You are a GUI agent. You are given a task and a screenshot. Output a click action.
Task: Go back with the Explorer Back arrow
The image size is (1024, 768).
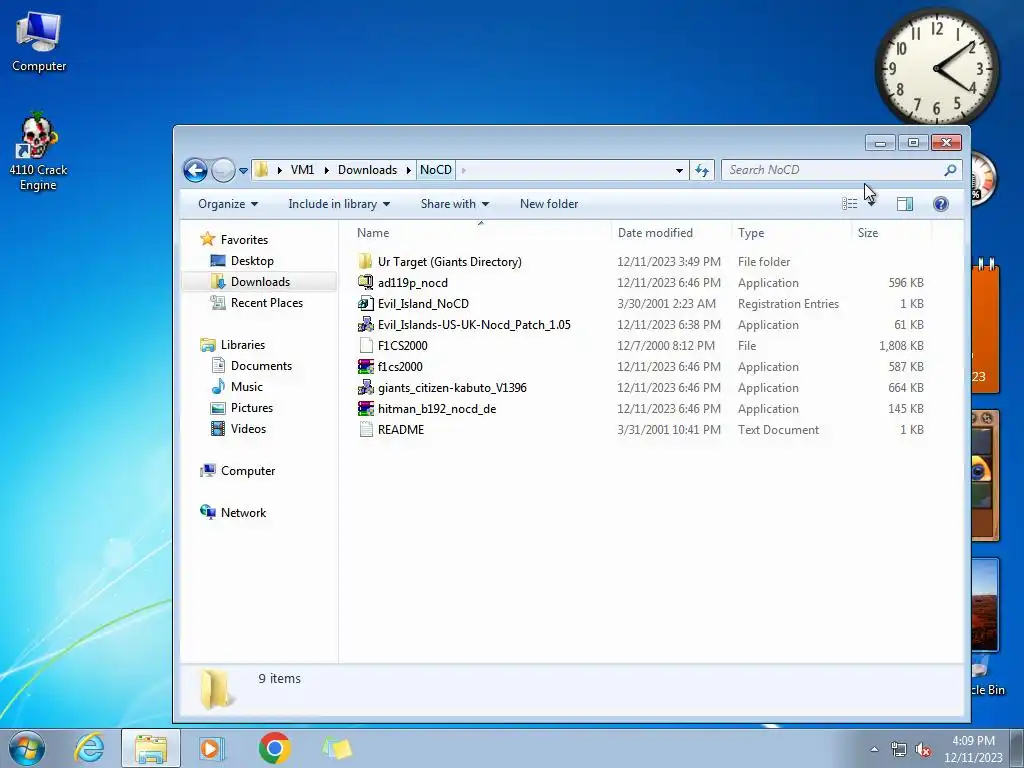[195, 170]
